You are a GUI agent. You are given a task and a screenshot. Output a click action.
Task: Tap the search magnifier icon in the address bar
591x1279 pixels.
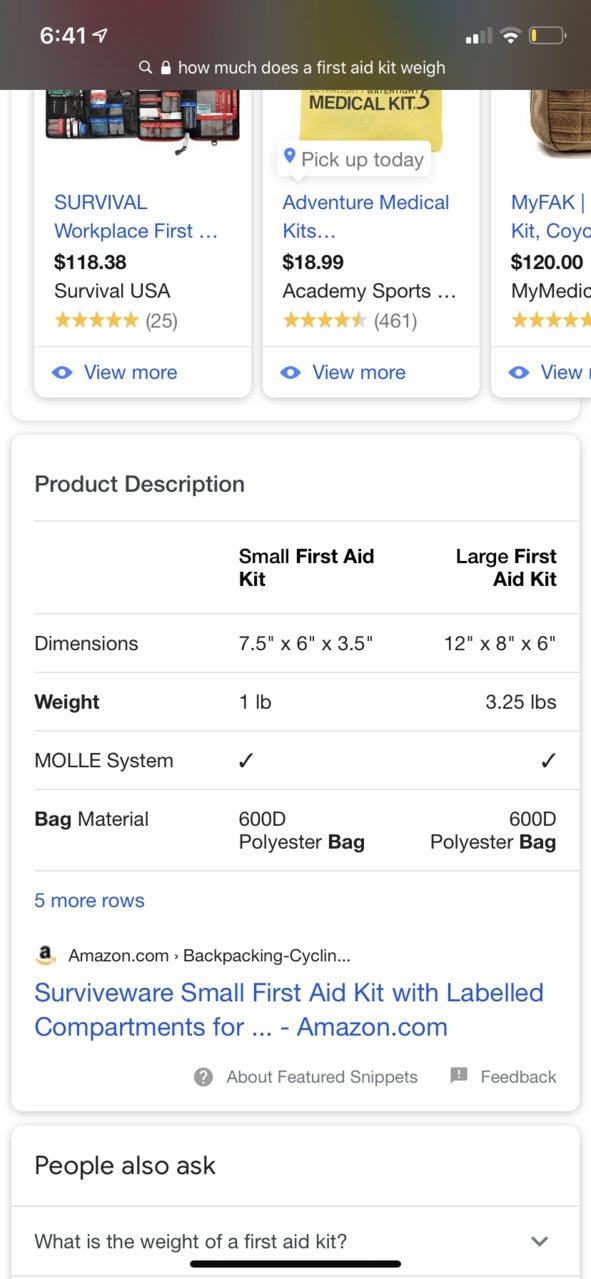146,68
